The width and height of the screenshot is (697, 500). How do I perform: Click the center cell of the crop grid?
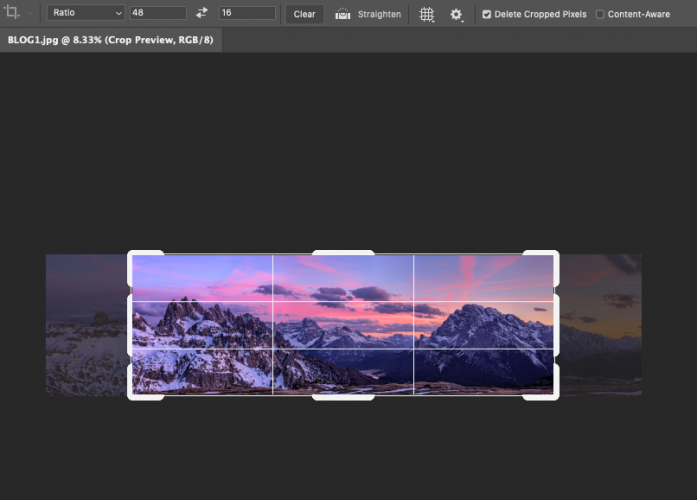click(x=343, y=325)
